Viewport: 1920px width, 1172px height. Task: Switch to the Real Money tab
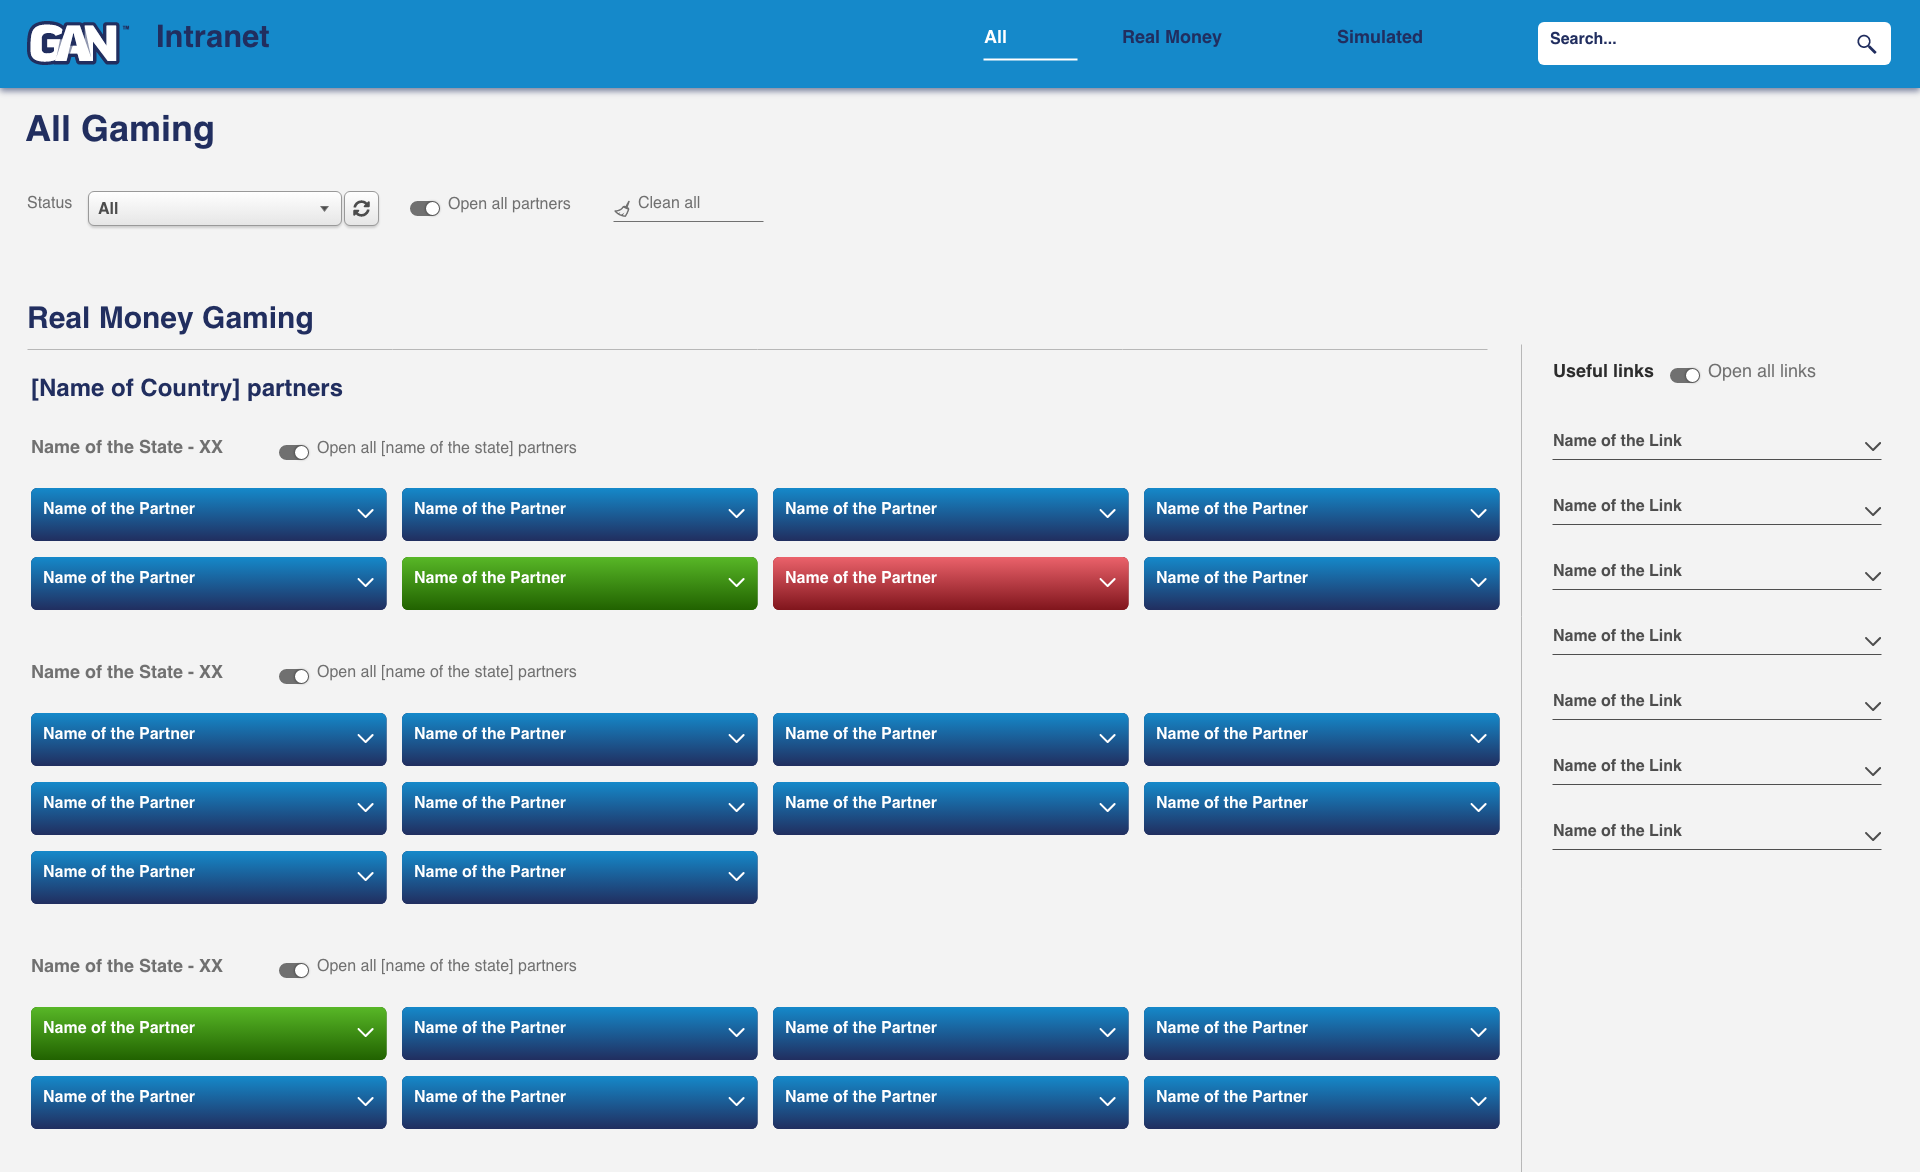1171,37
